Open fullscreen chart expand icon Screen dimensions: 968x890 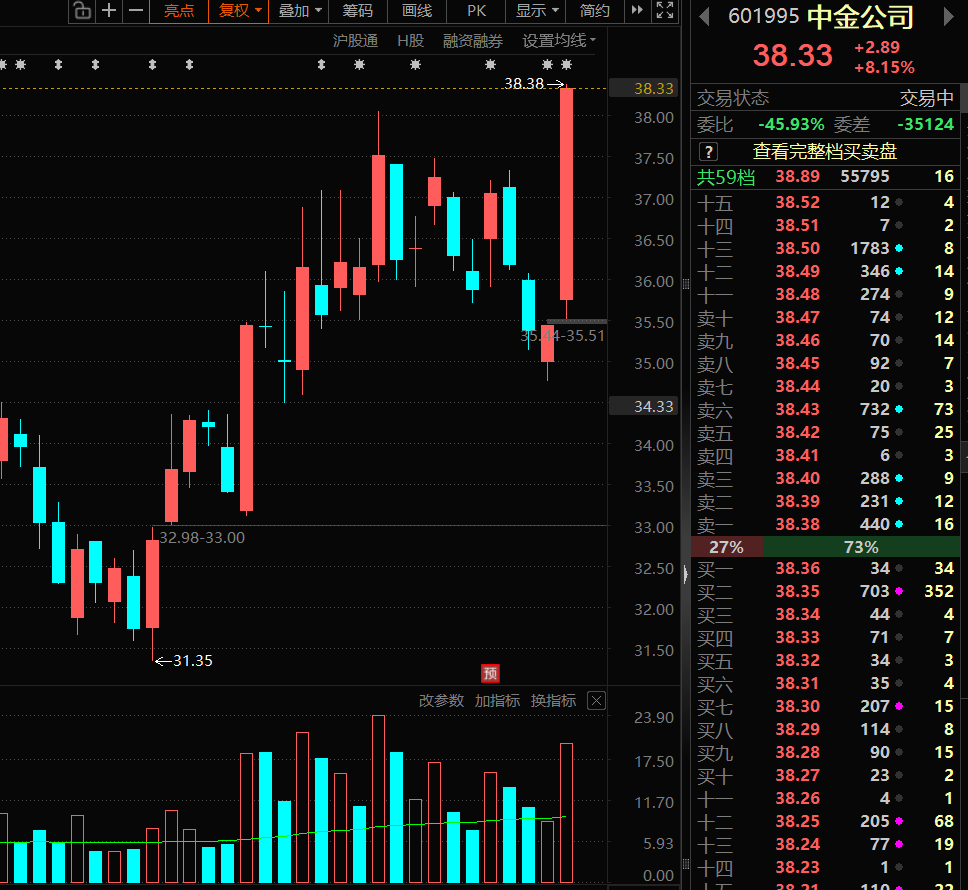pyautogui.click(x=665, y=10)
